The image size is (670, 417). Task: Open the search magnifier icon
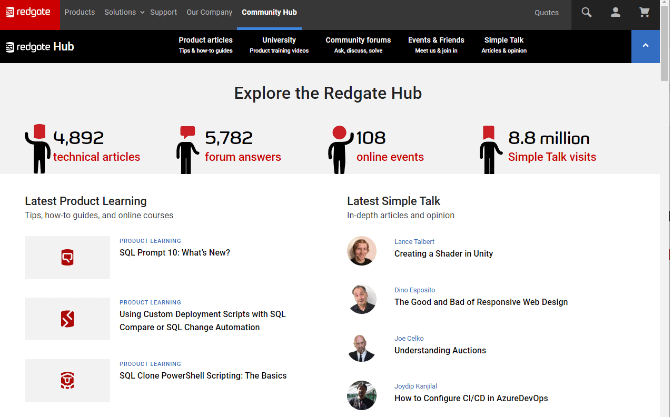click(x=586, y=12)
